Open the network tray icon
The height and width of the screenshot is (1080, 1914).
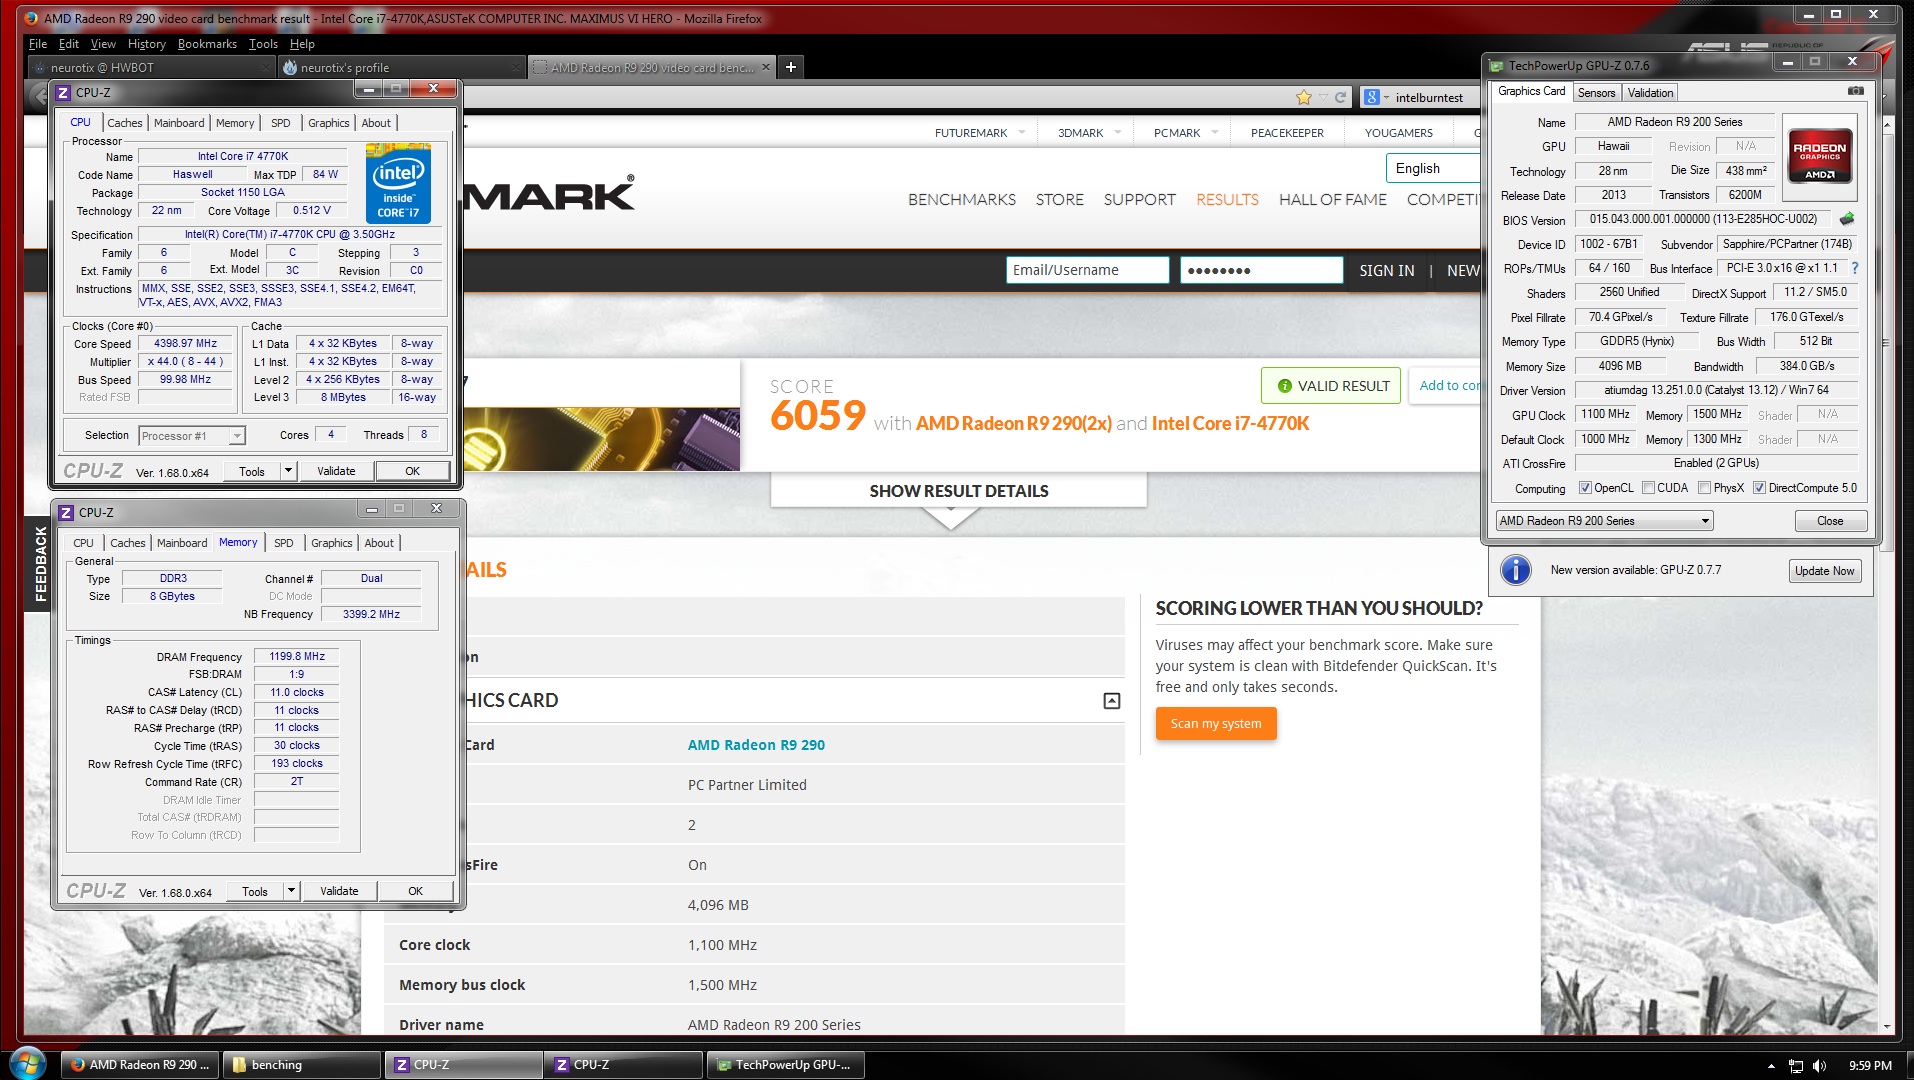1796,1066
